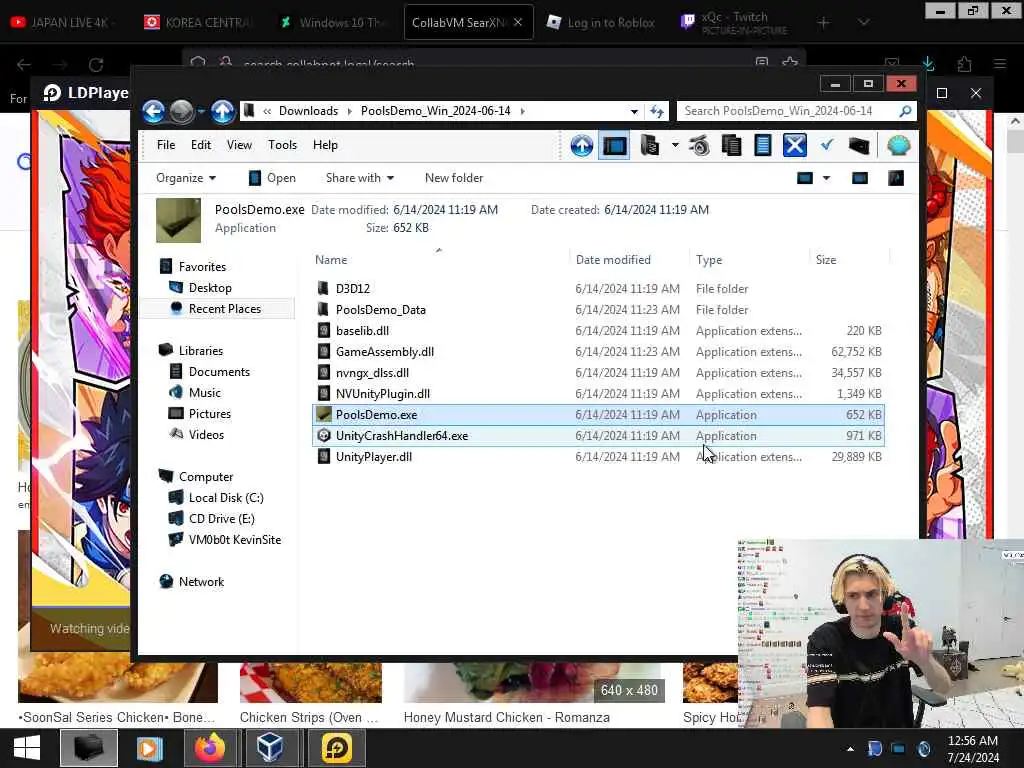Click the black drive-shaped icon in the toolbar

(x=859, y=146)
